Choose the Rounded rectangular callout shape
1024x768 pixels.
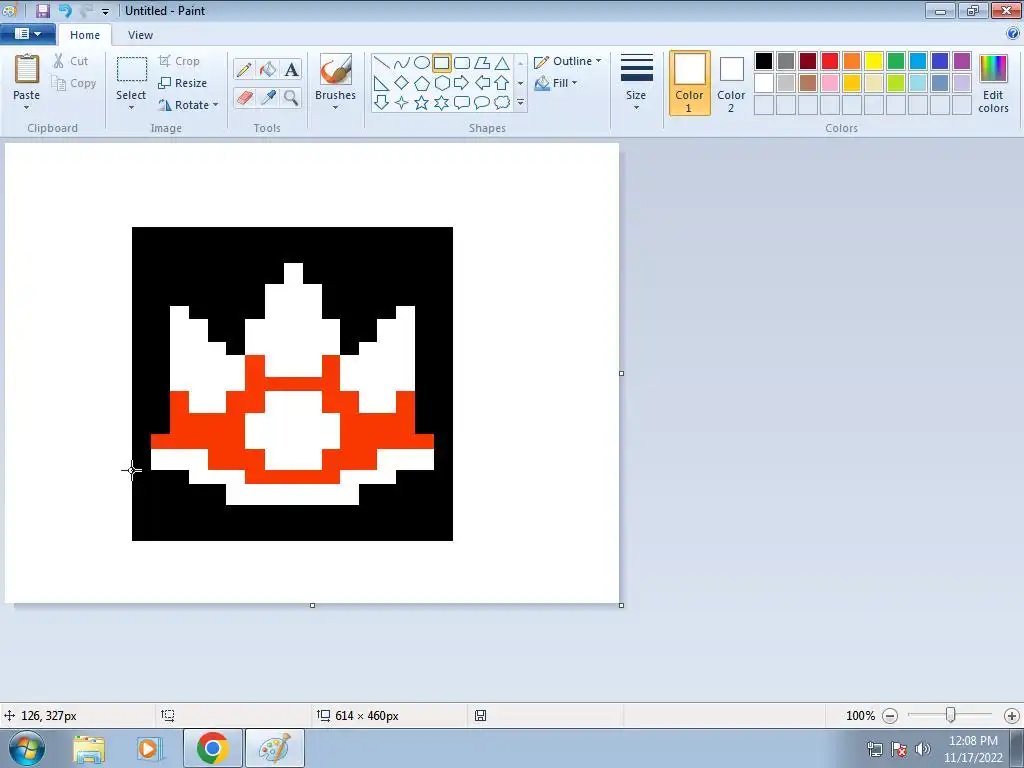(x=462, y=103)
